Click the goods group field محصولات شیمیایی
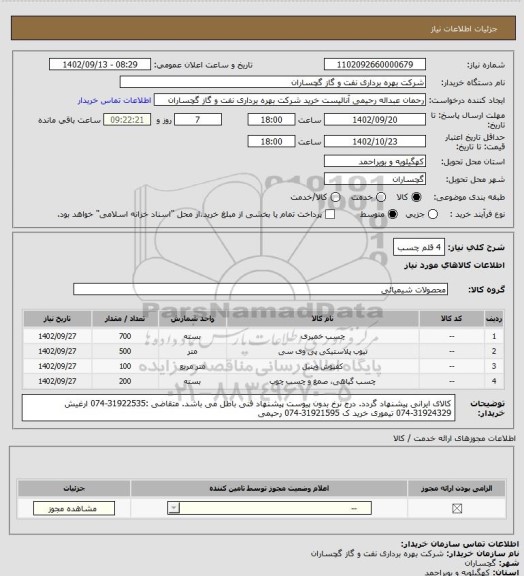This screenshot has height=576, width=524. pyautogui.click(x=260, y=289)
